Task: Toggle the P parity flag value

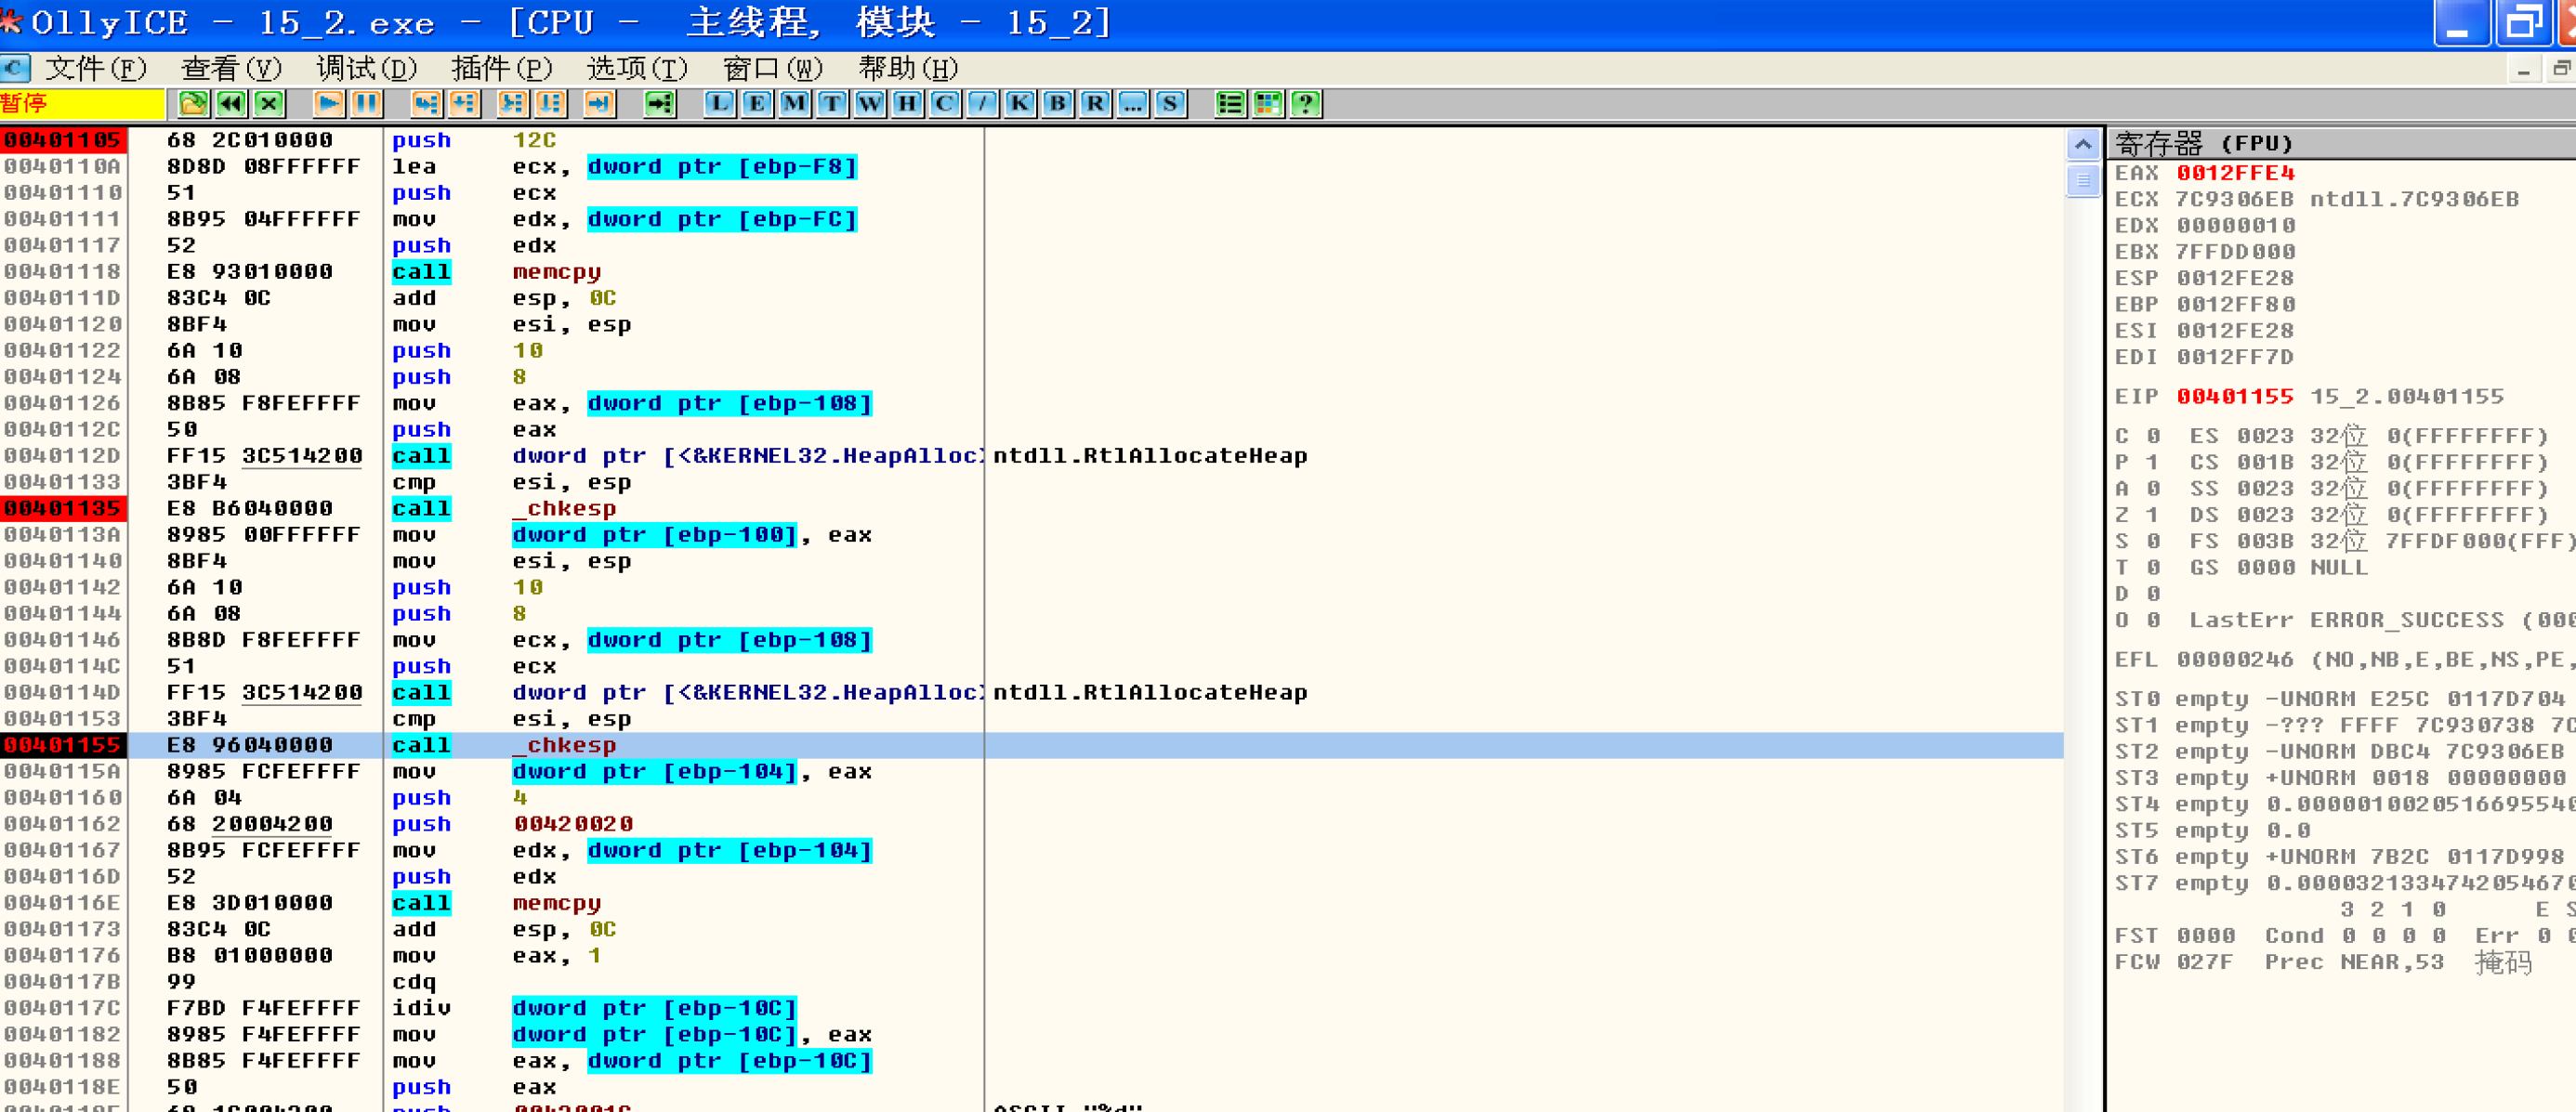Action: click(2153, 462)
